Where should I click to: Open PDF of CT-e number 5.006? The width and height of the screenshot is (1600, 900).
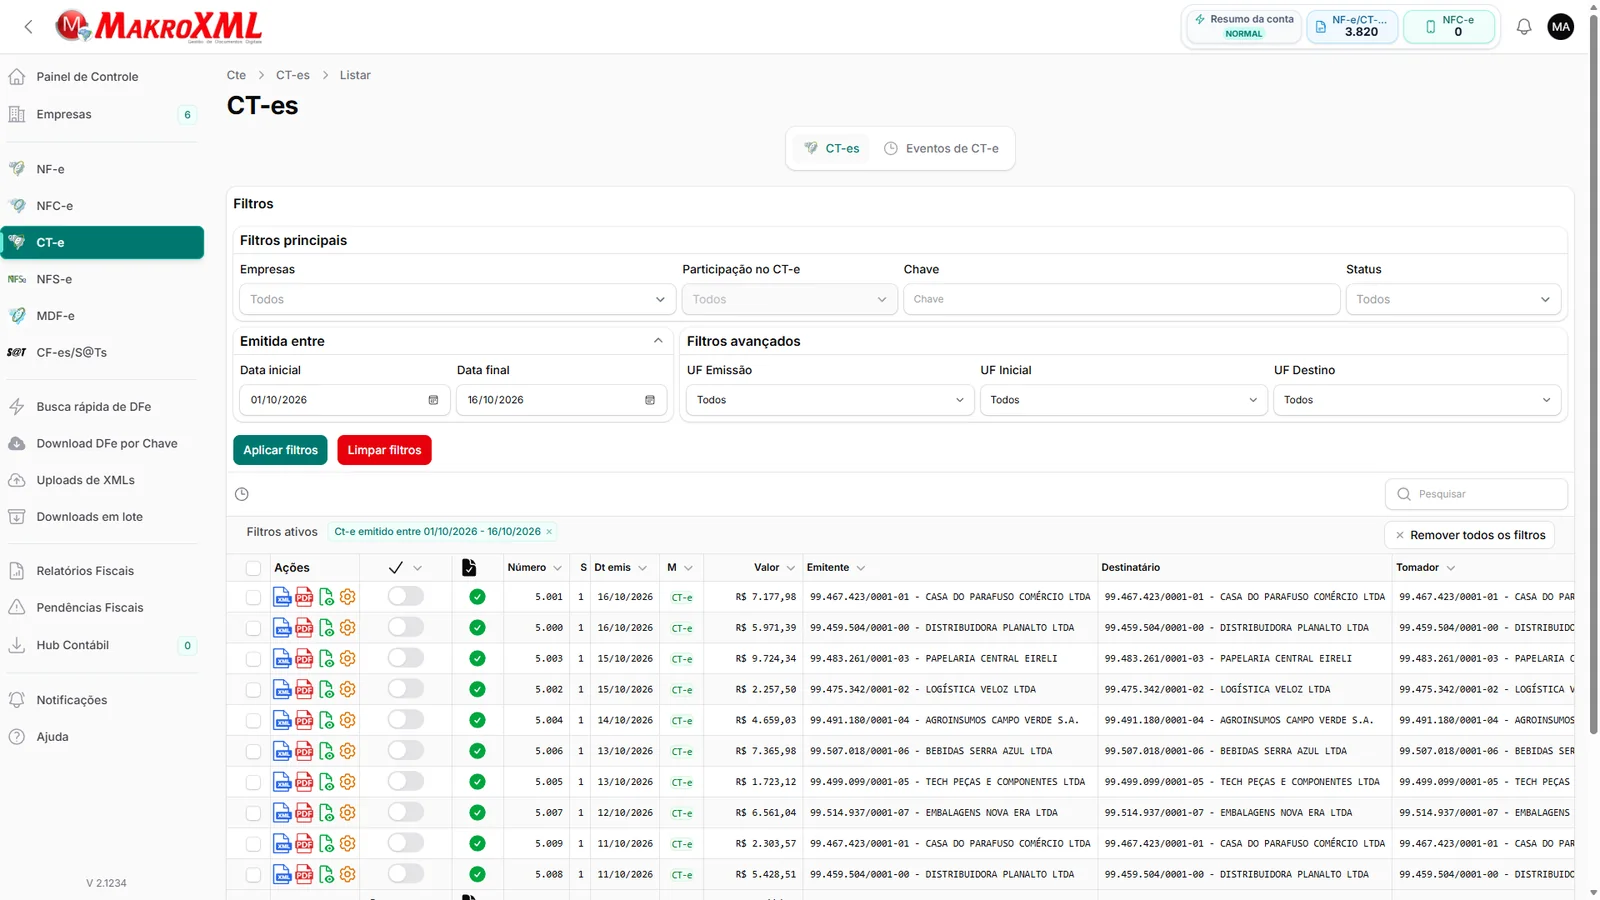click(304, 751)
